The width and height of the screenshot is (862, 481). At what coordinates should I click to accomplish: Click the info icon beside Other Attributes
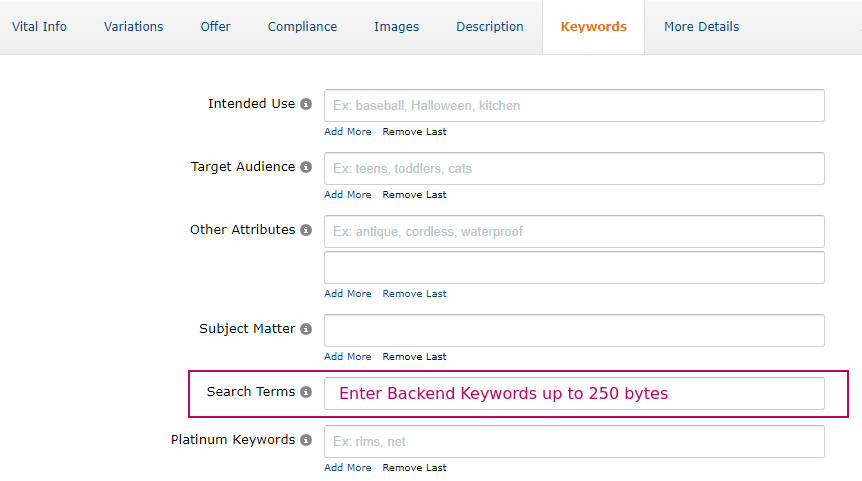(306, 230)
